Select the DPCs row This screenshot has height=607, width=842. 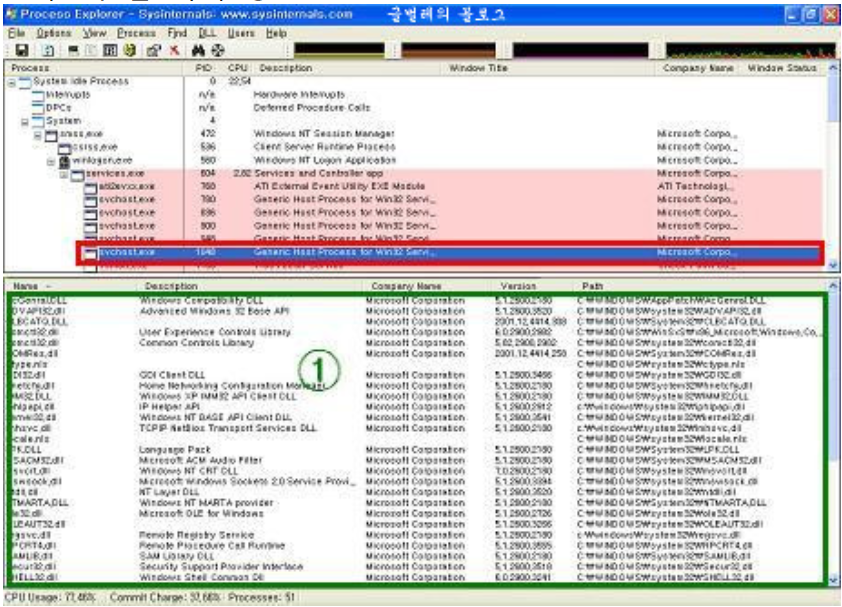[x=414, y=108]
